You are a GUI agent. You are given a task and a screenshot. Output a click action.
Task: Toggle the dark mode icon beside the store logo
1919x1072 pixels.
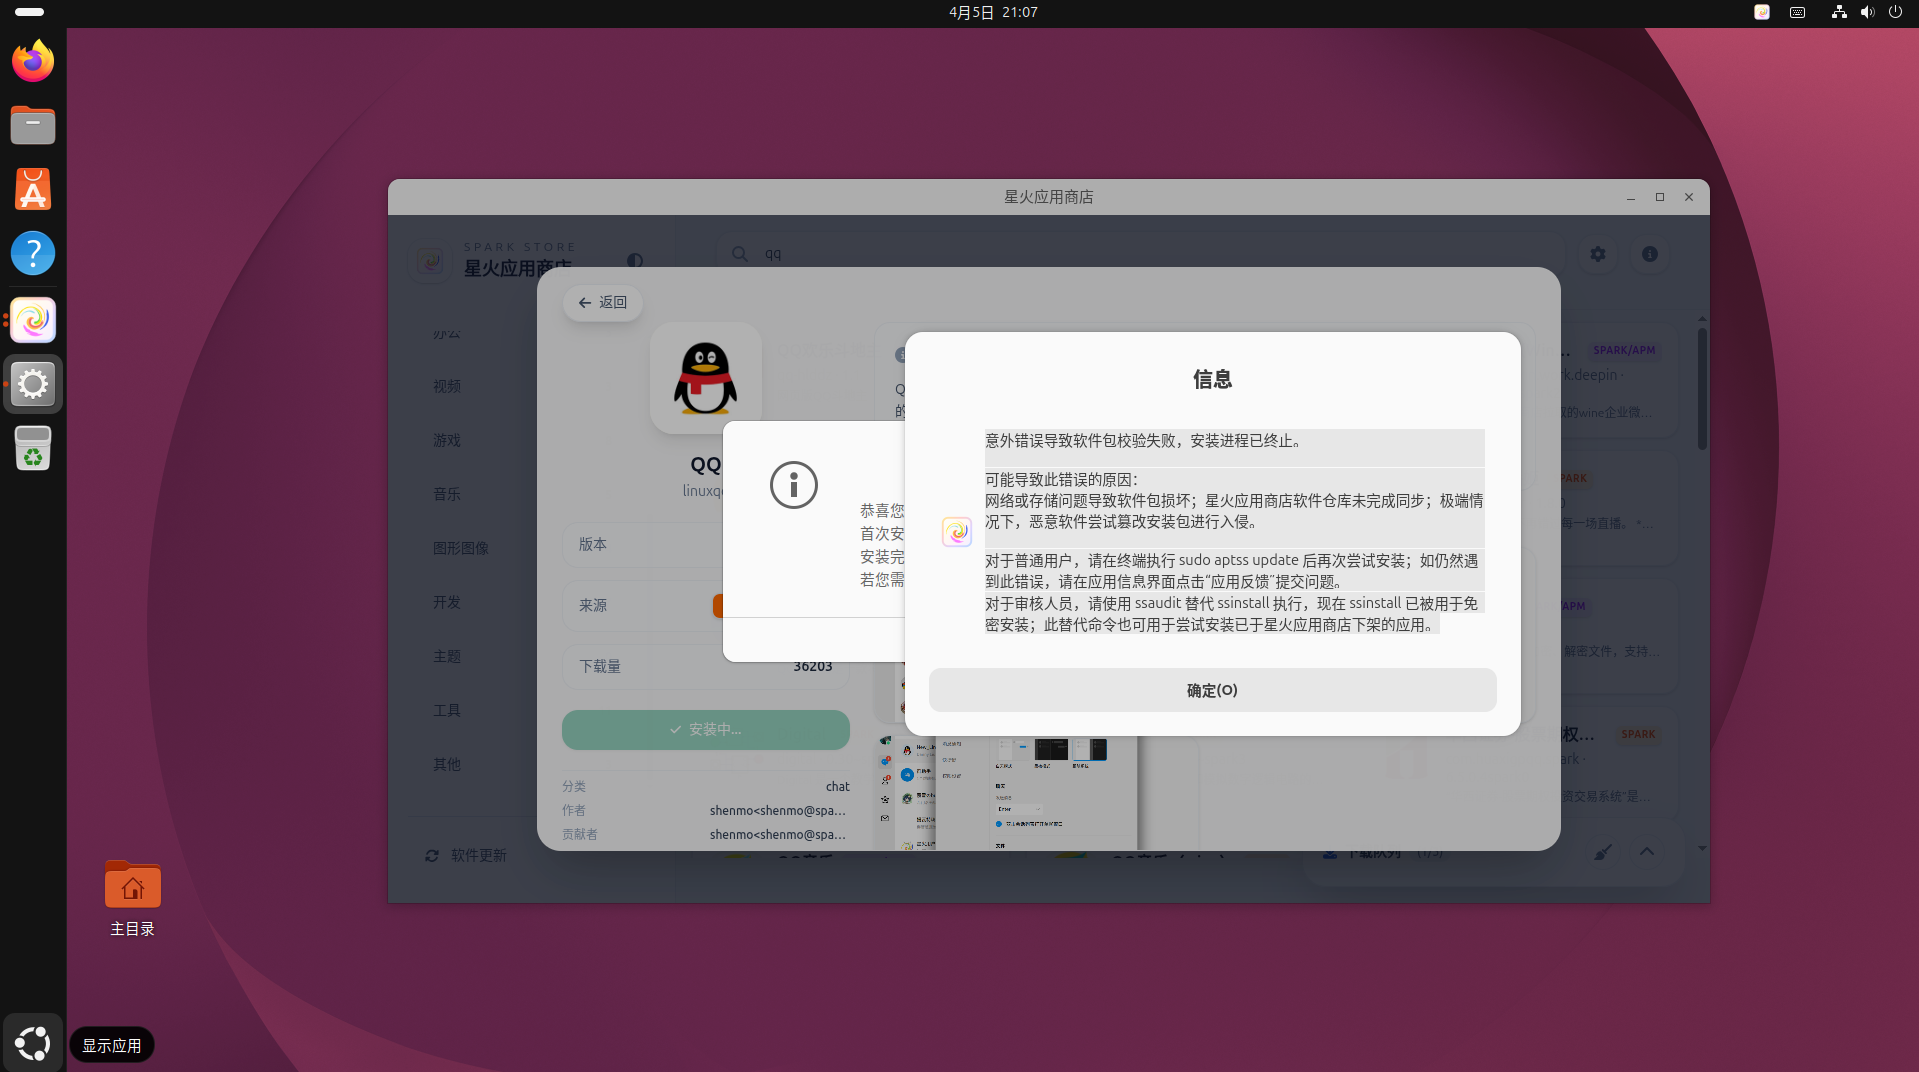tap(635, 260)
